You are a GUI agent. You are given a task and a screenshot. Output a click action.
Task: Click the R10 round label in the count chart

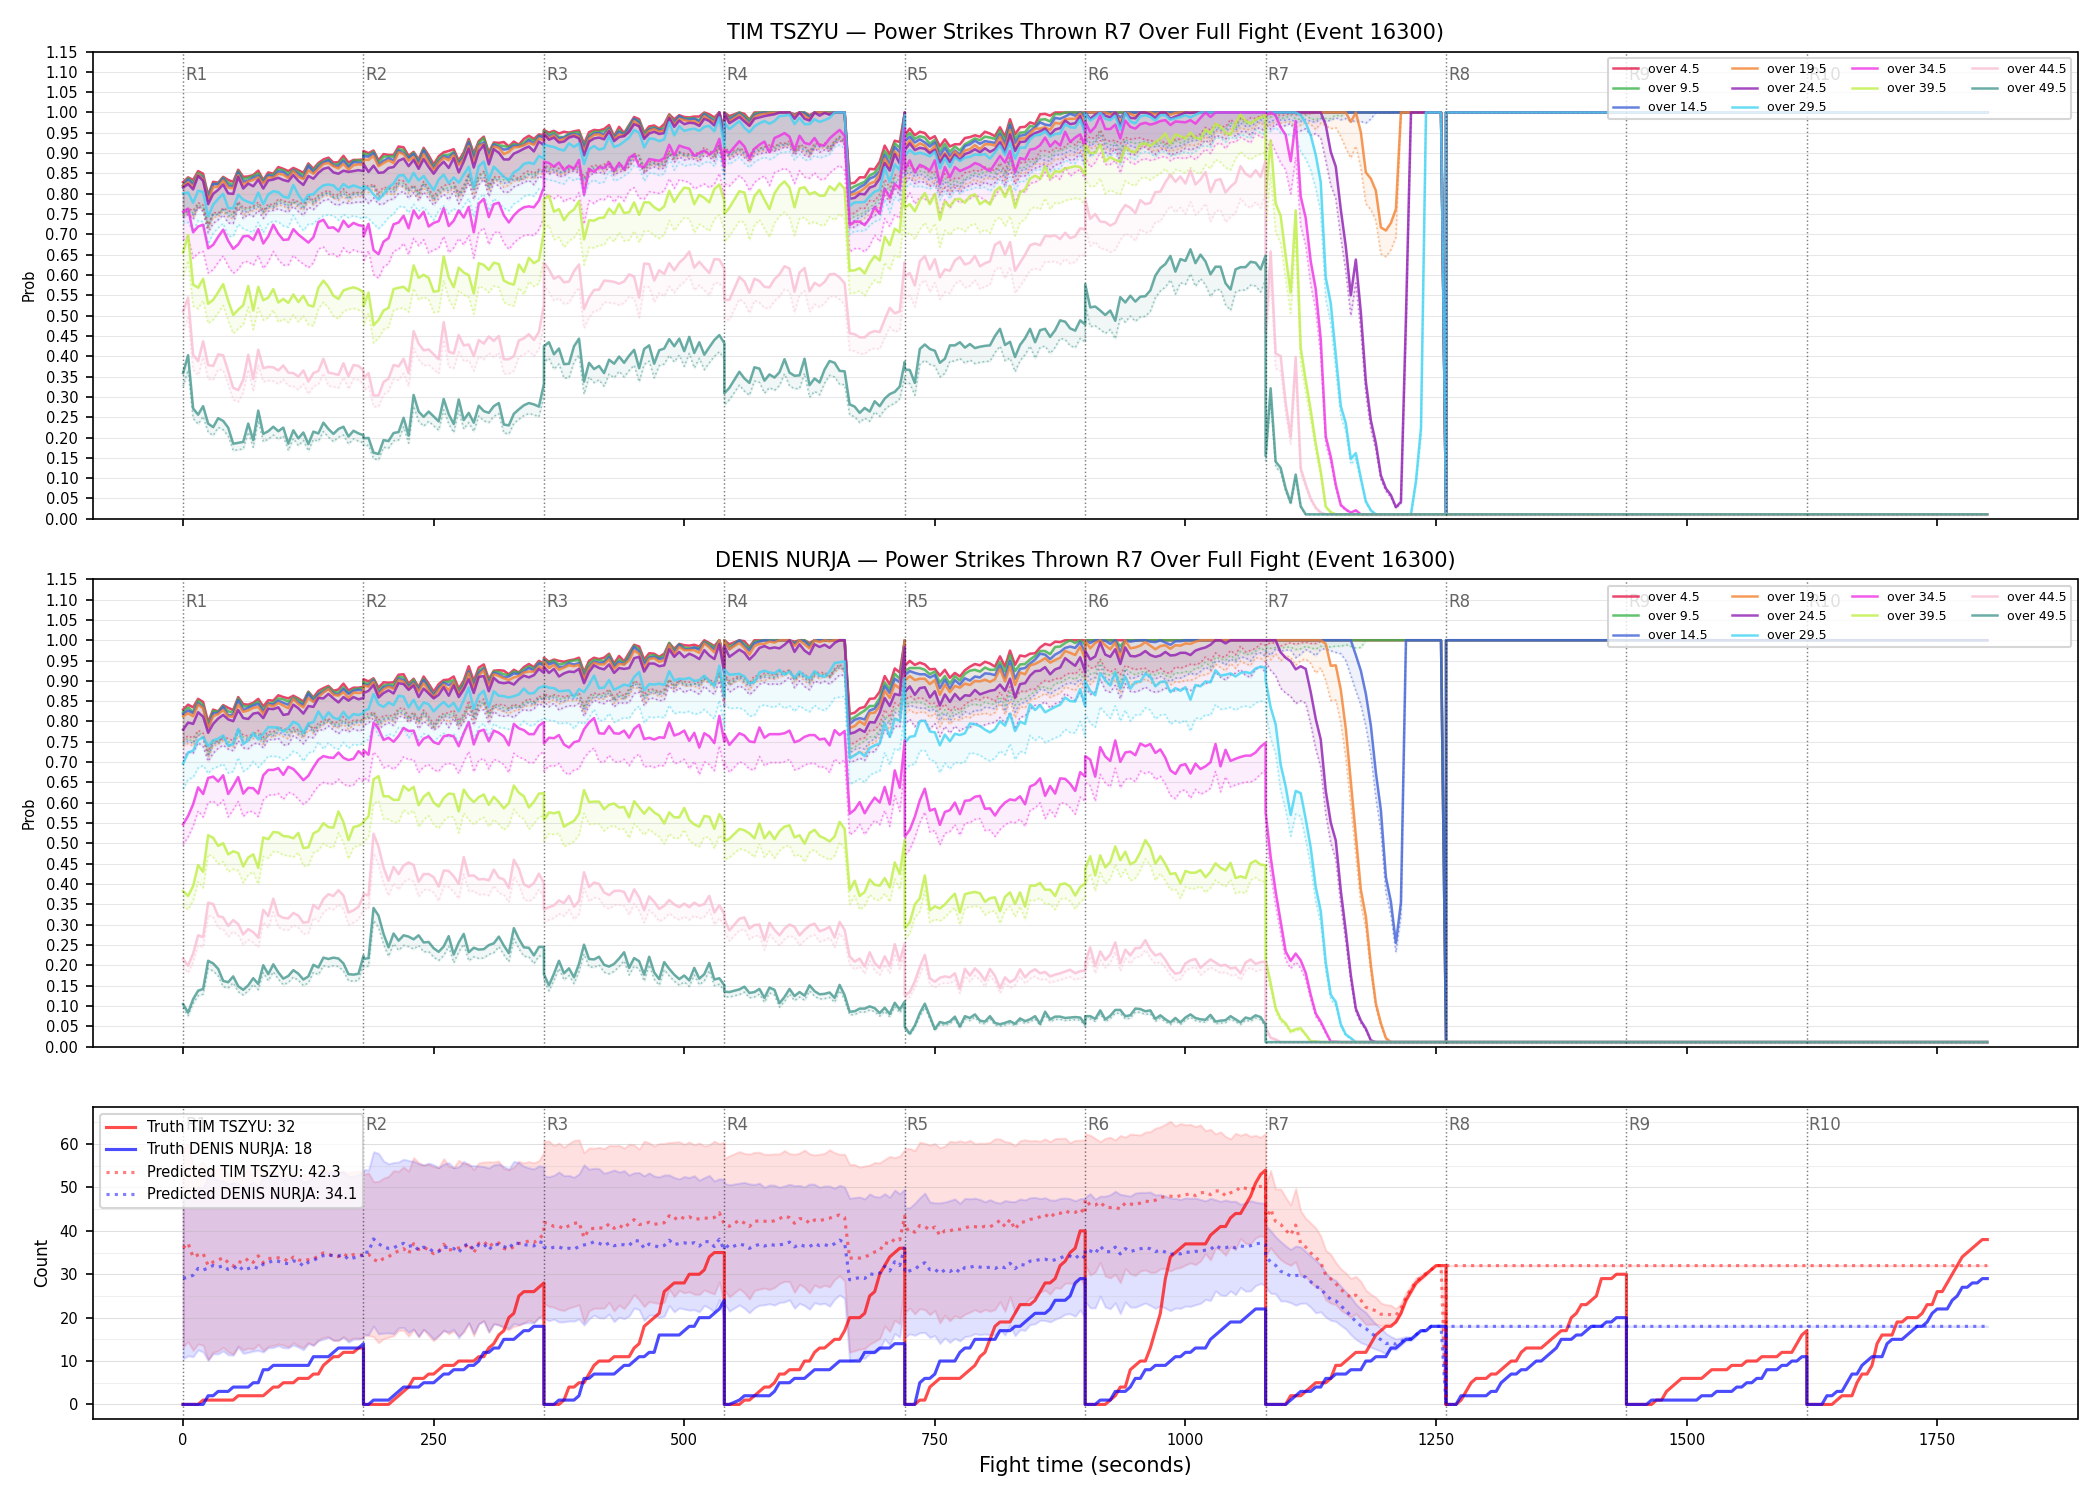pos(1824,1124)
